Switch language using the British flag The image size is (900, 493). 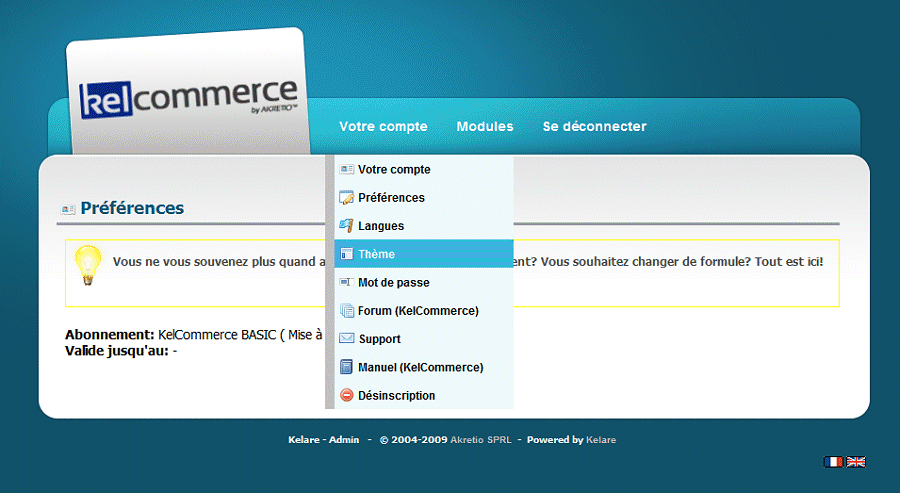856,462
